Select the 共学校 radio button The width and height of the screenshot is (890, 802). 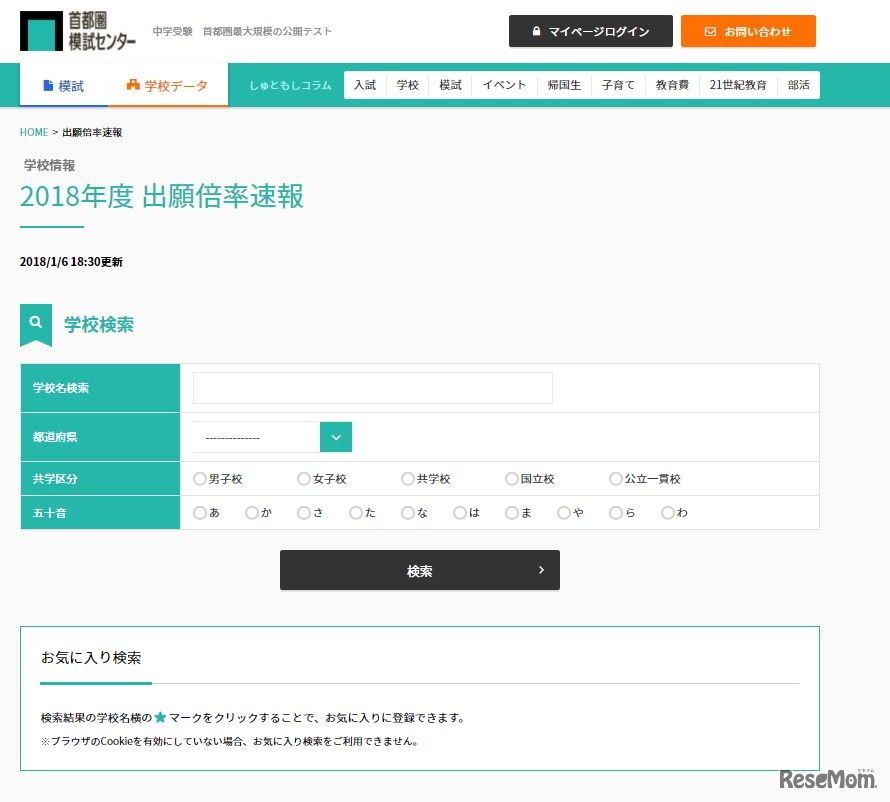(x=408, y=479)
